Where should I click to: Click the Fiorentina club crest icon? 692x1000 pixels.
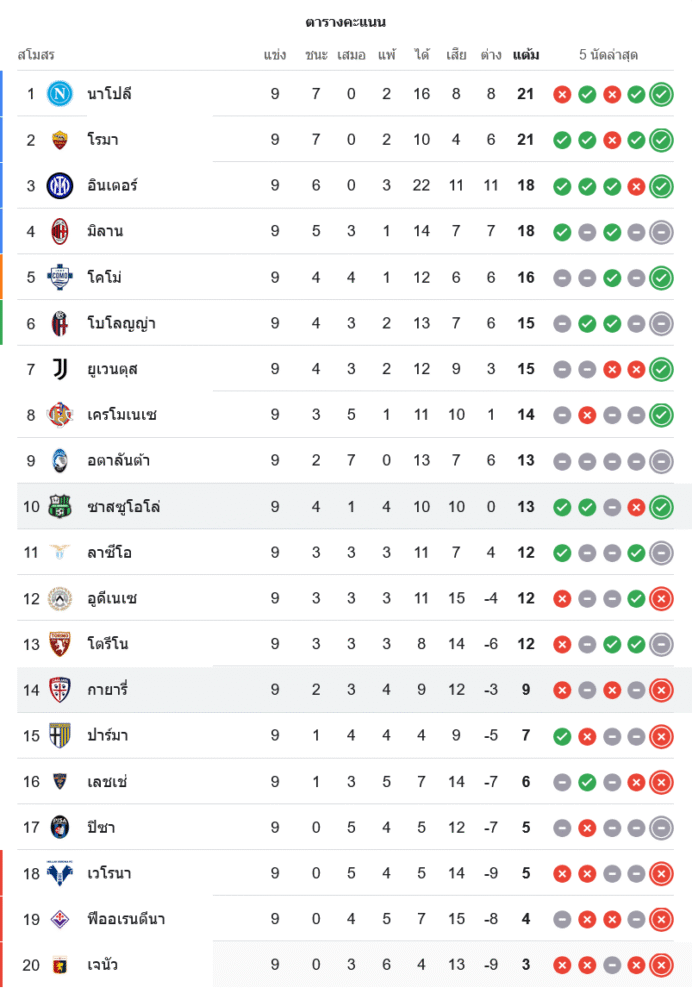pyautogui.click(x=60, y=919)
